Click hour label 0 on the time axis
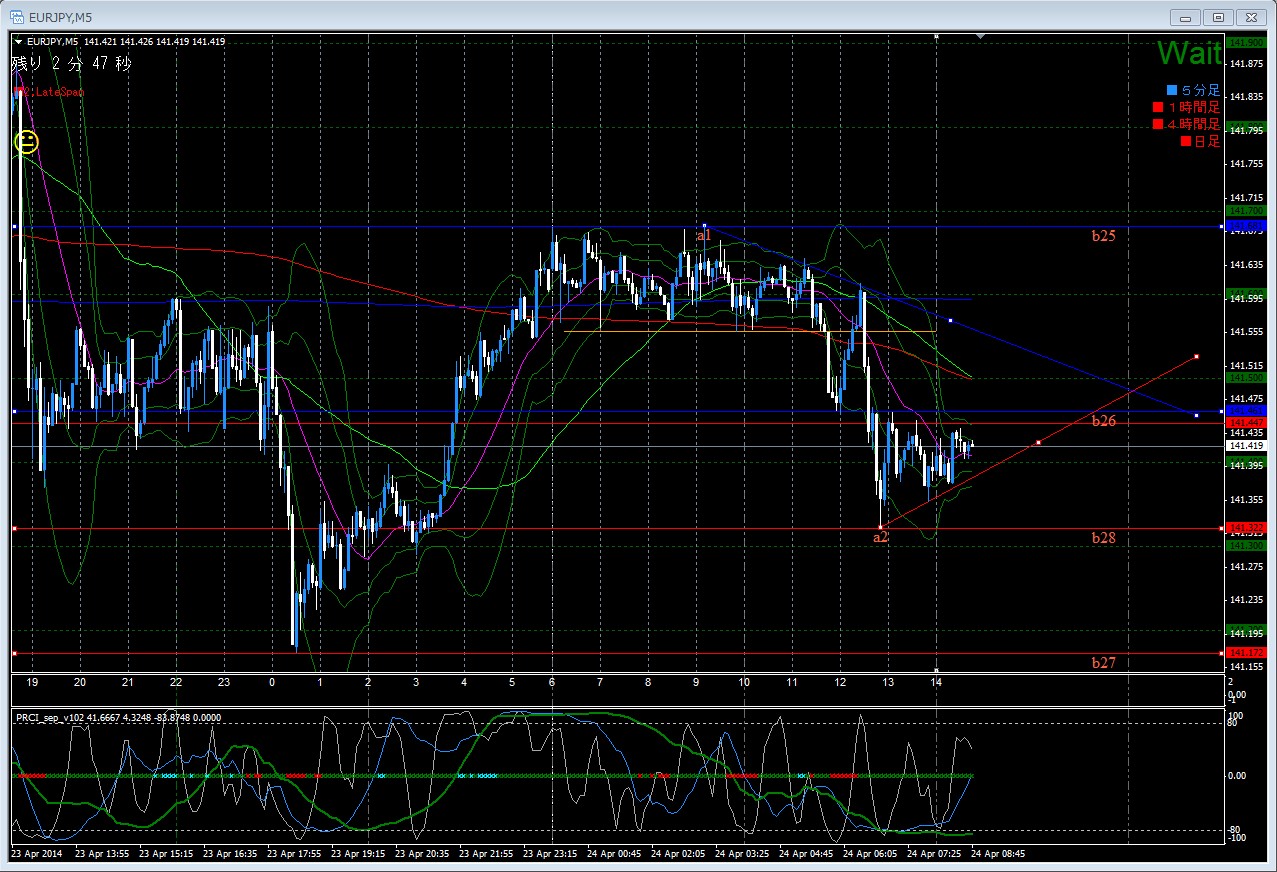This screenshot has height=872, width=1277. coord(272,682)
